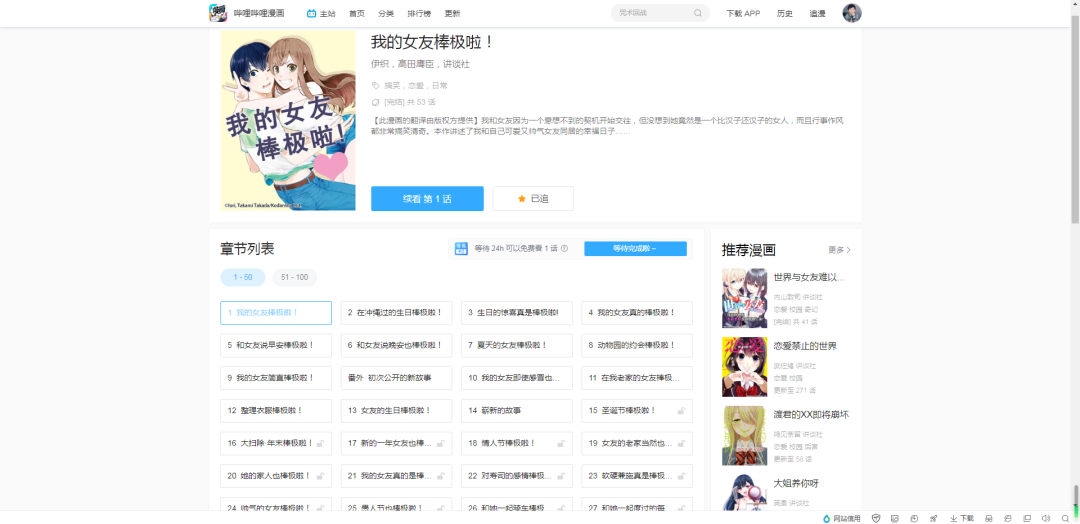Open the 番外 初次公开的新故事 chapter
1080x524 pixels.
tap(396, 378)
